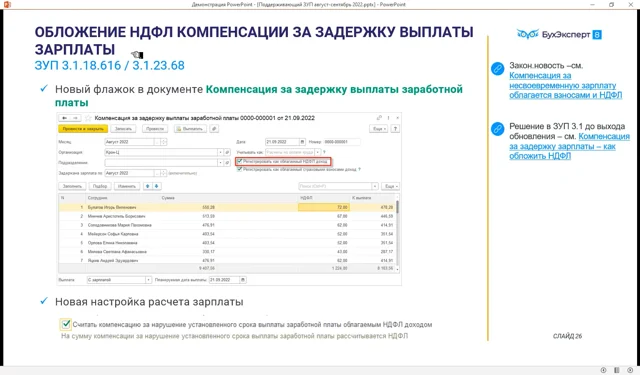Viewport: 640px width, 375px height.
Task: Select the Сумма cell 513,59
Action: pyautogui.click(x=208, y=216)
